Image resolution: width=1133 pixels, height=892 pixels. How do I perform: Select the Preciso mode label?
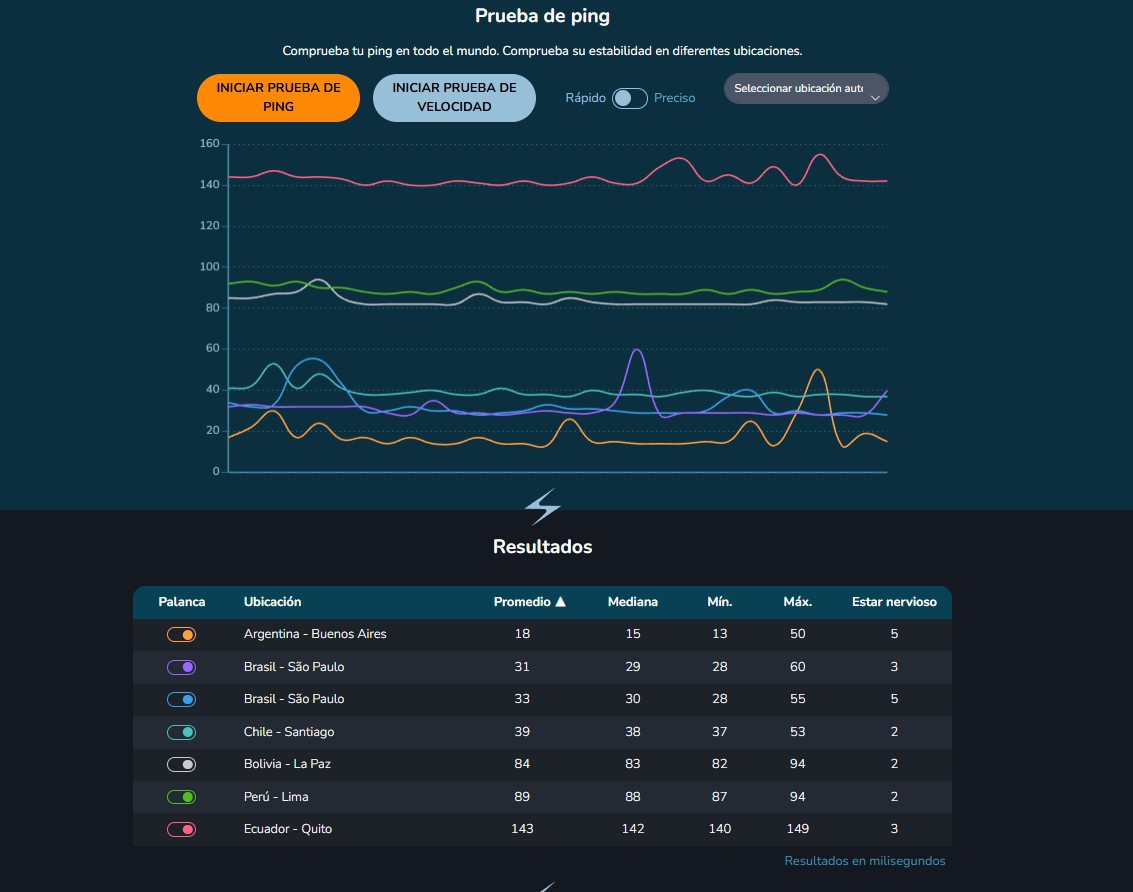674,98
